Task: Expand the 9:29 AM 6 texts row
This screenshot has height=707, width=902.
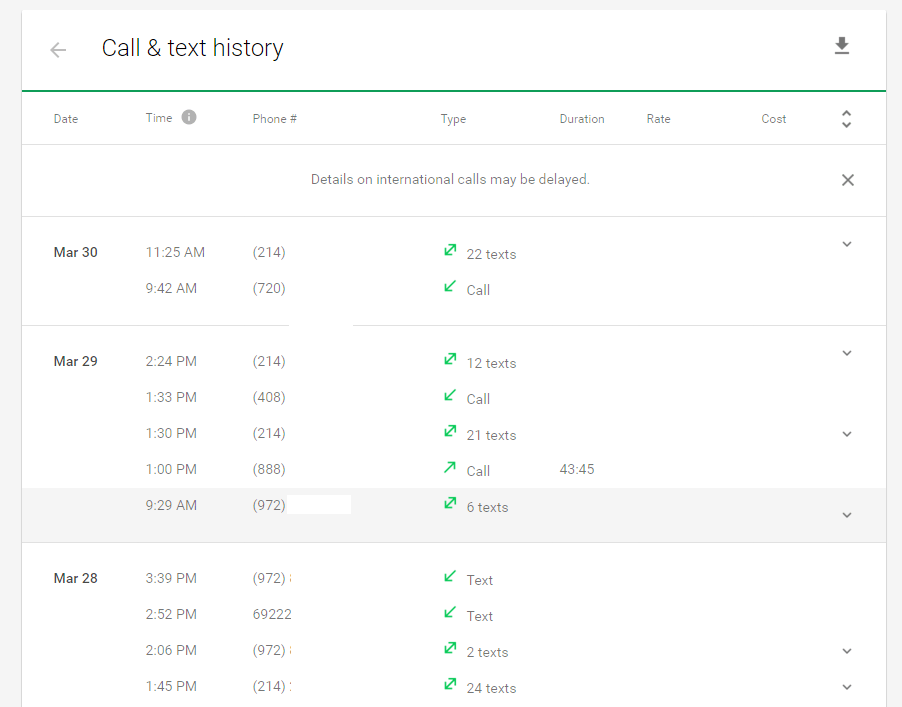Action: coord(847,515)
